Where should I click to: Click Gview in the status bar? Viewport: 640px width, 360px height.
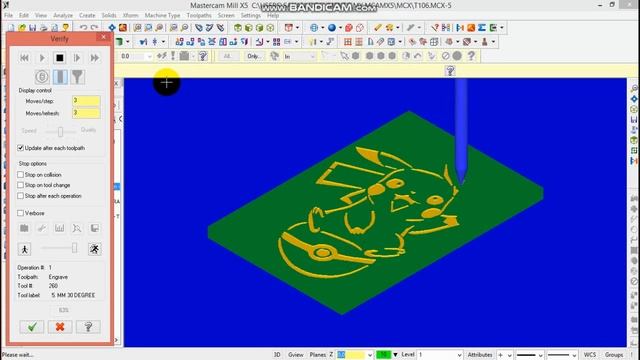296,355
